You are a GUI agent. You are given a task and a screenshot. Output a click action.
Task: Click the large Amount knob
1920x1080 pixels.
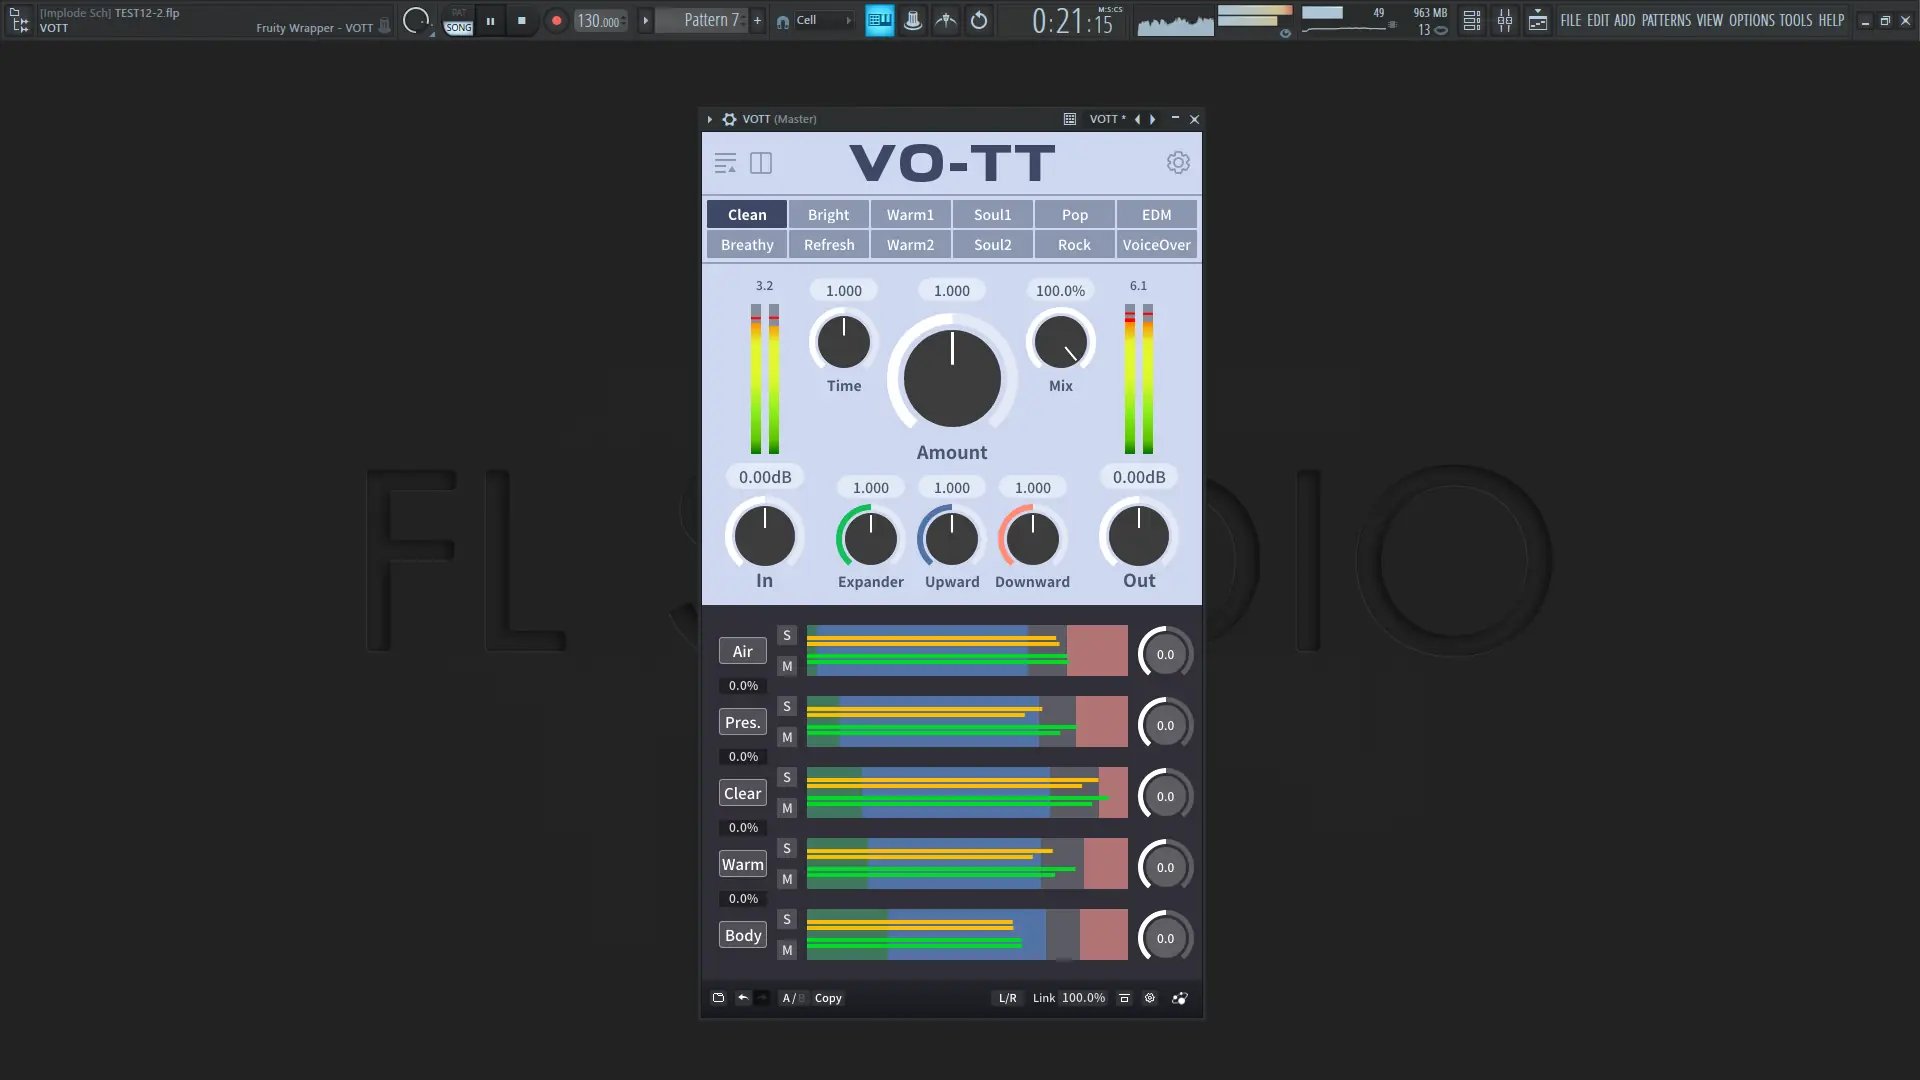952,379
